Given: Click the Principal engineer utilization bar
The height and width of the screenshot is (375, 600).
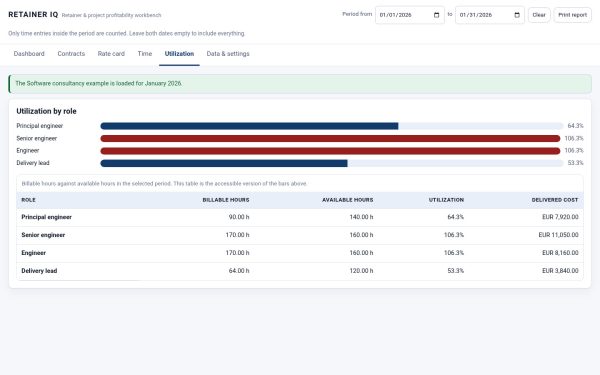Looking at the screenshot, I should coord(331,126).
